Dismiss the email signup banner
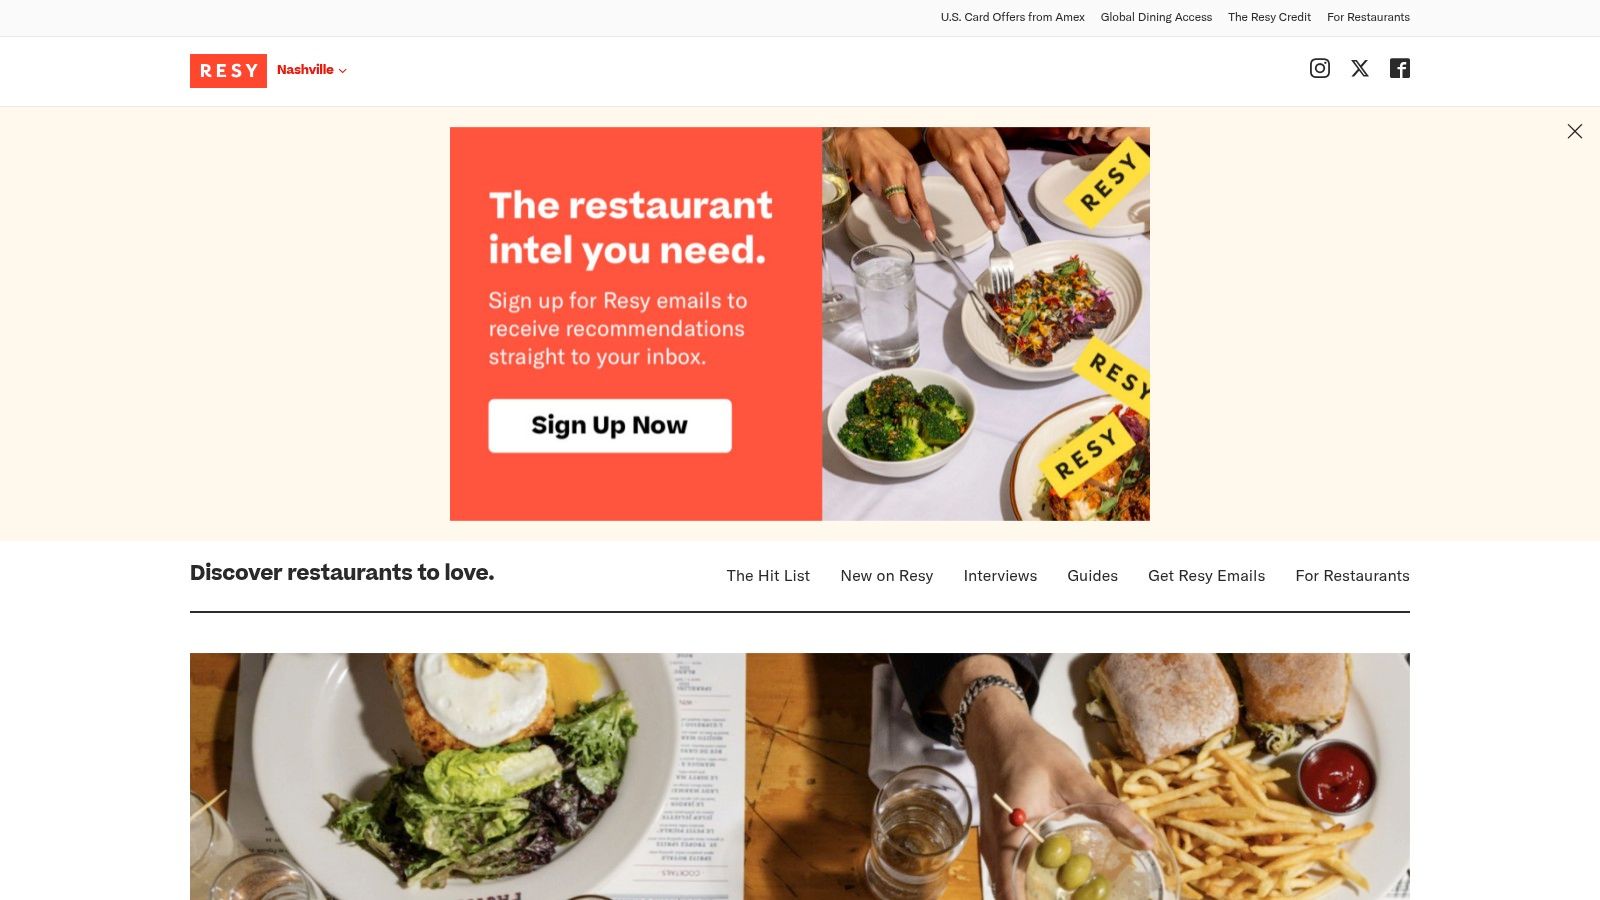The image size is (1600, 900). 1575,131
